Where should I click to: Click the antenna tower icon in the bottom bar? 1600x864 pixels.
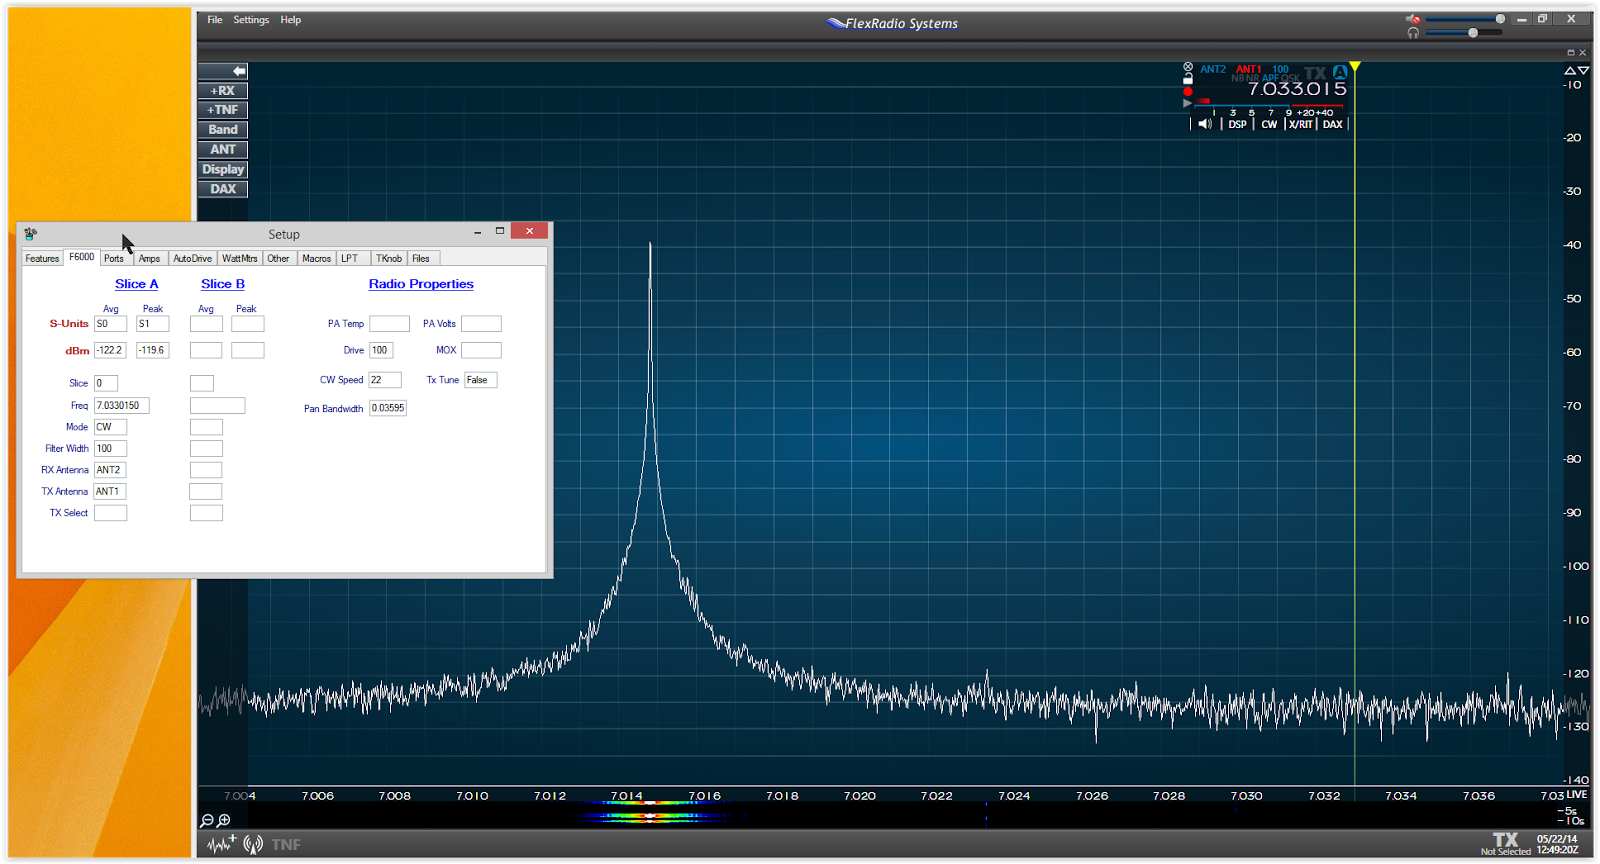point(253,844)
